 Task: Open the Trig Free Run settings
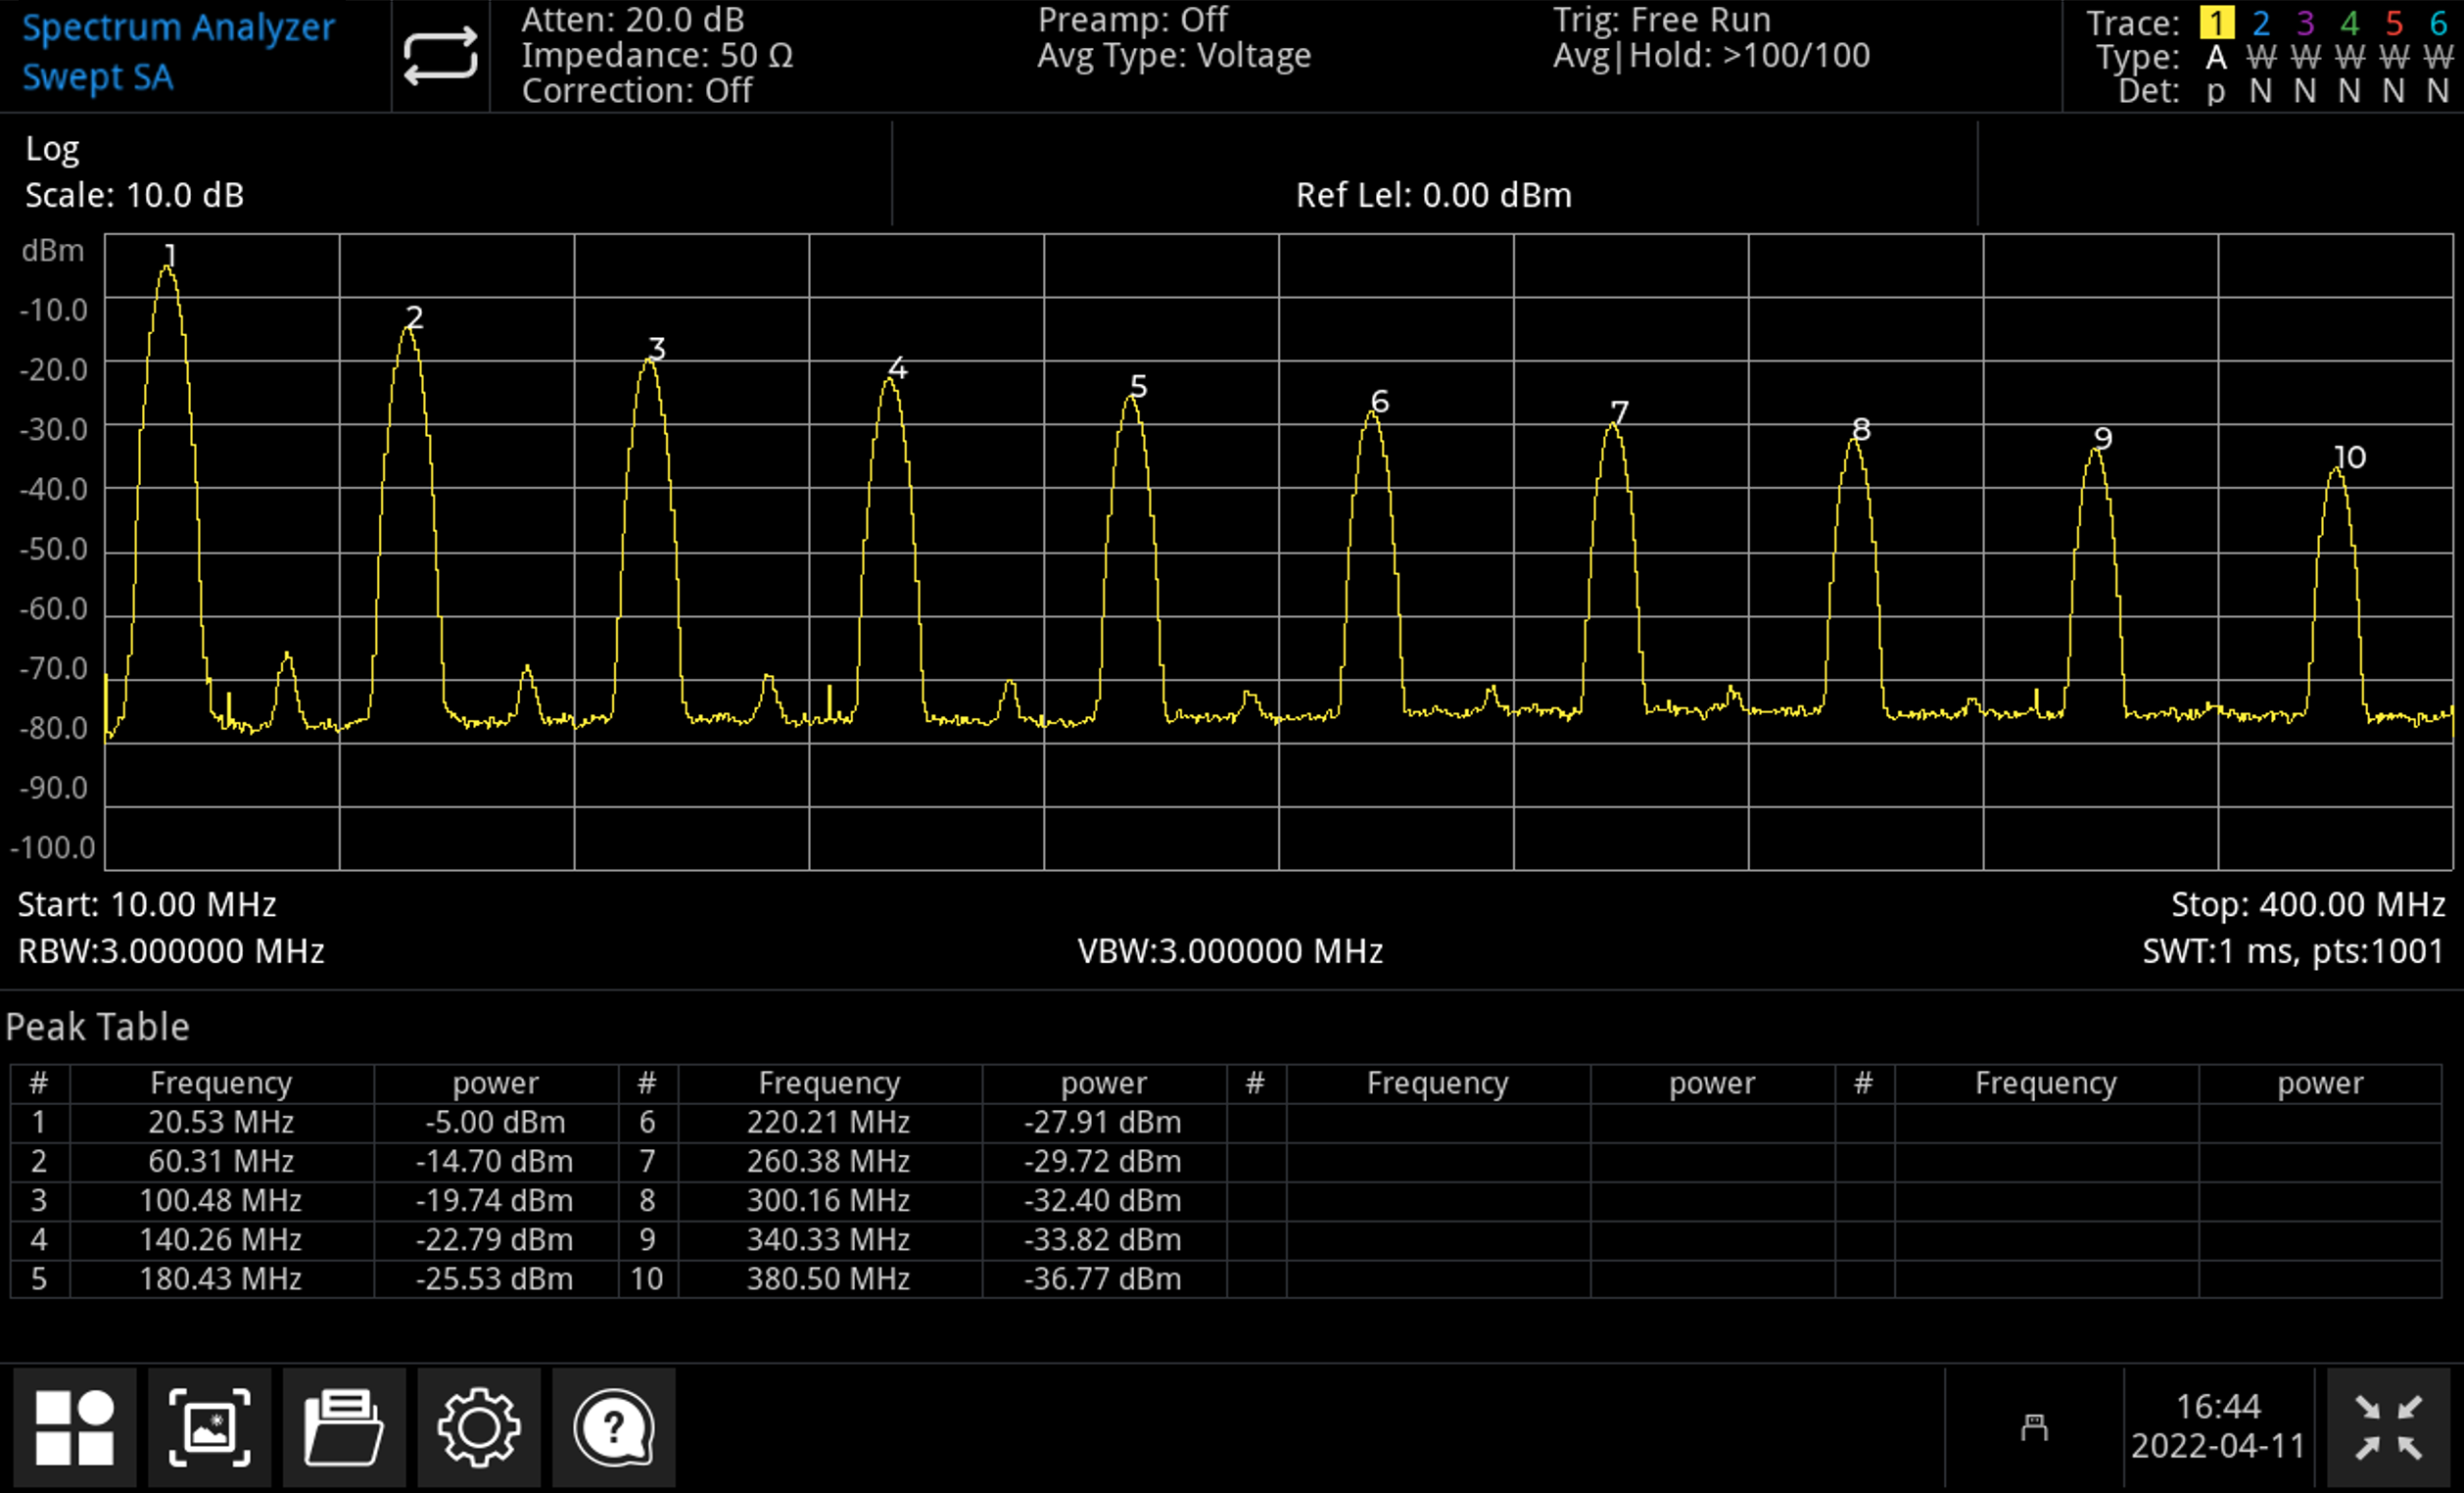tap(1661, 20)
